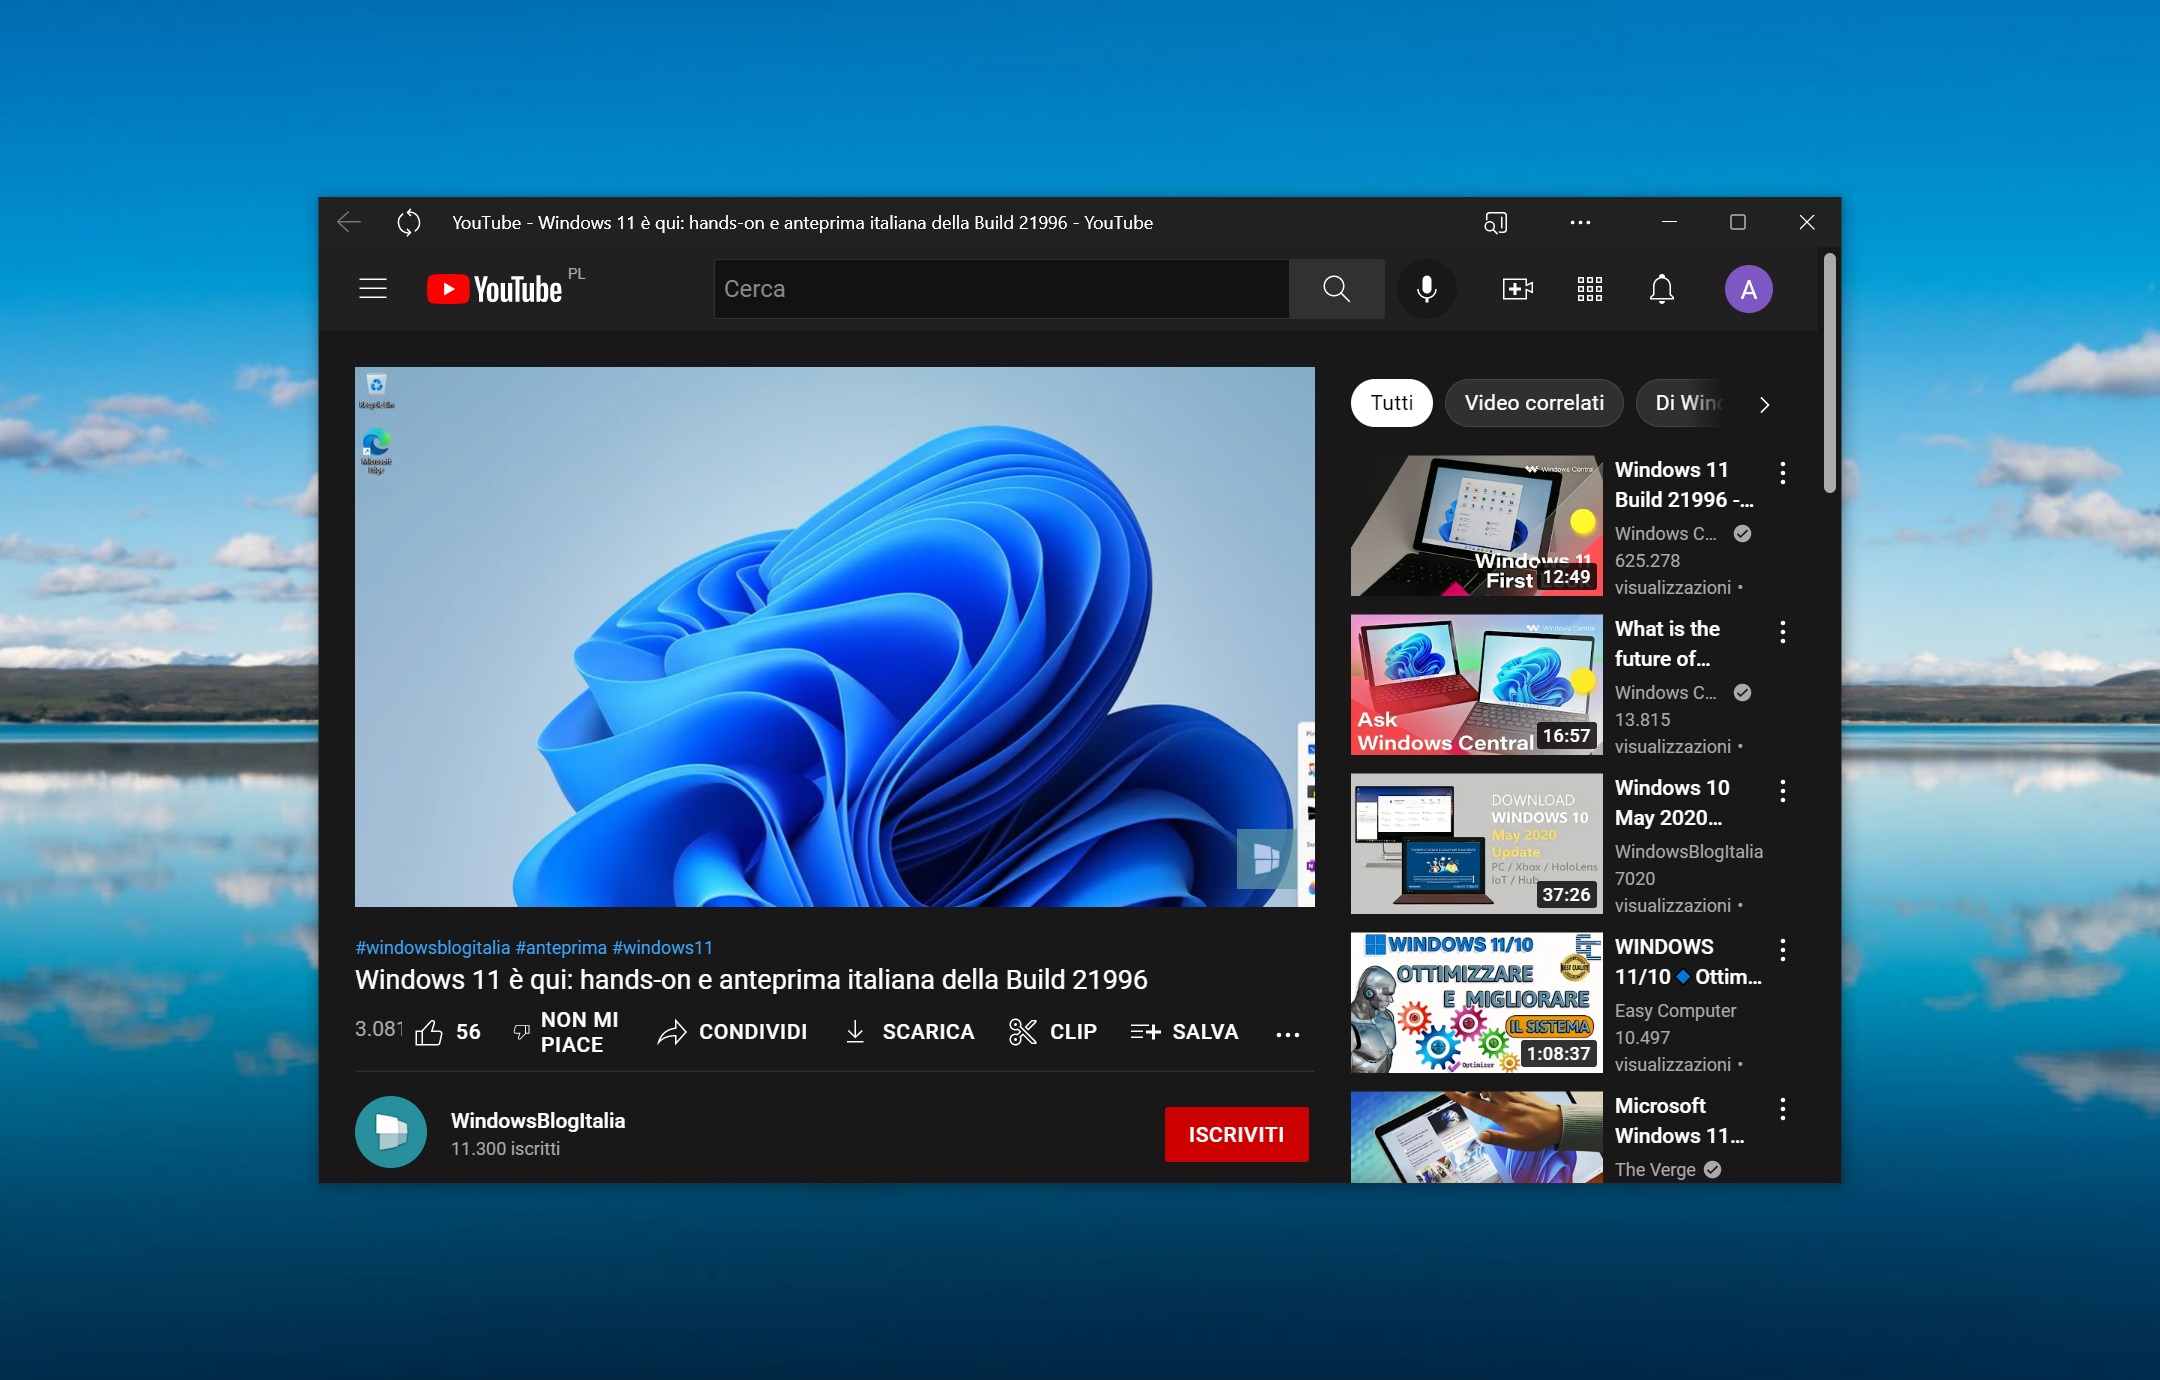Open the YouTube hamburger guide menu
This screenshot has width=2160, height=1380.
point(373,289)
